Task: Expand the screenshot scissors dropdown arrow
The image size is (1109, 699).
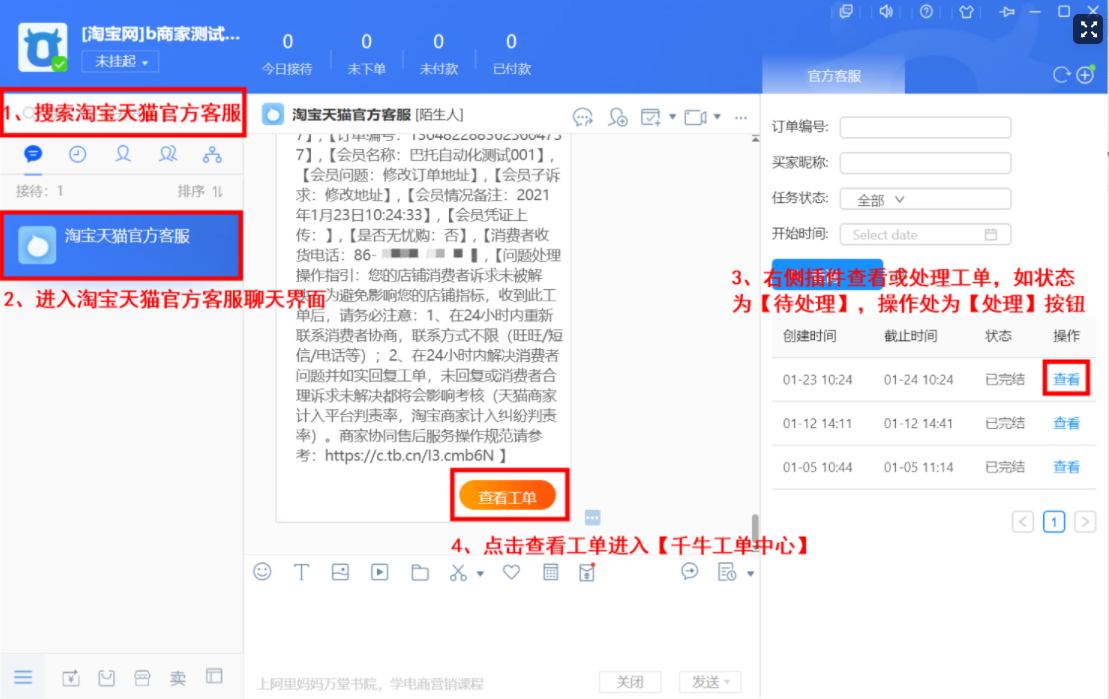Action: click(480, 573)
